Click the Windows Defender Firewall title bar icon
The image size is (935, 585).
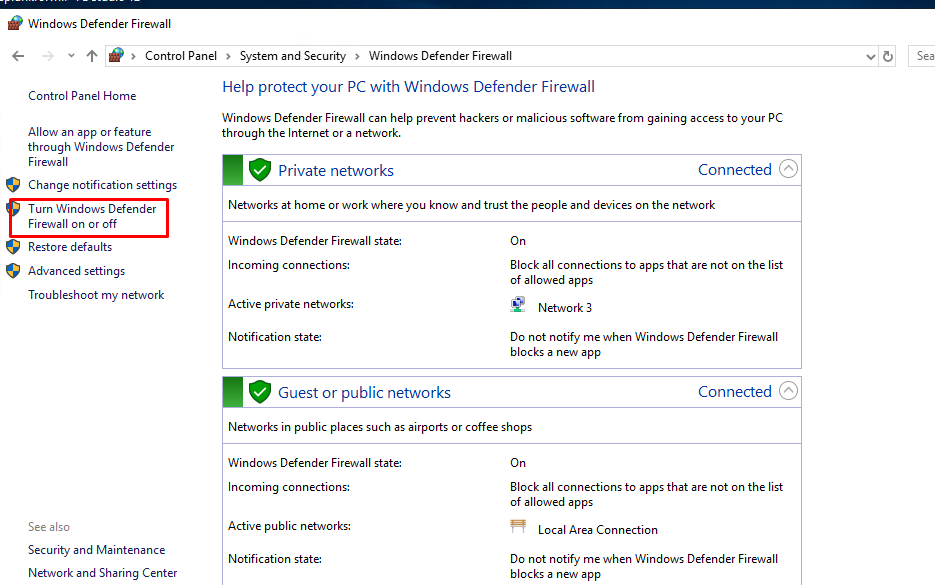15,24
